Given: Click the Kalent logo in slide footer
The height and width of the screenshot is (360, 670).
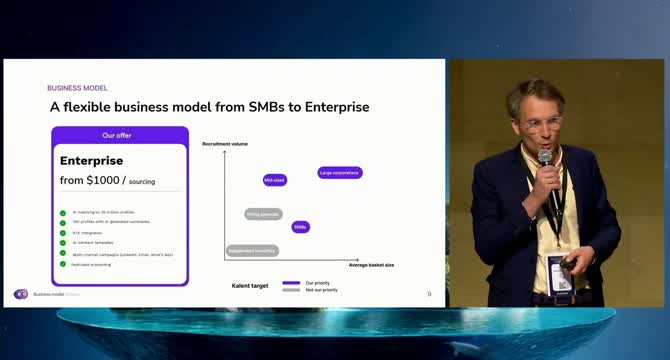Looking at the screenshot, I should (x=21, y=294).
